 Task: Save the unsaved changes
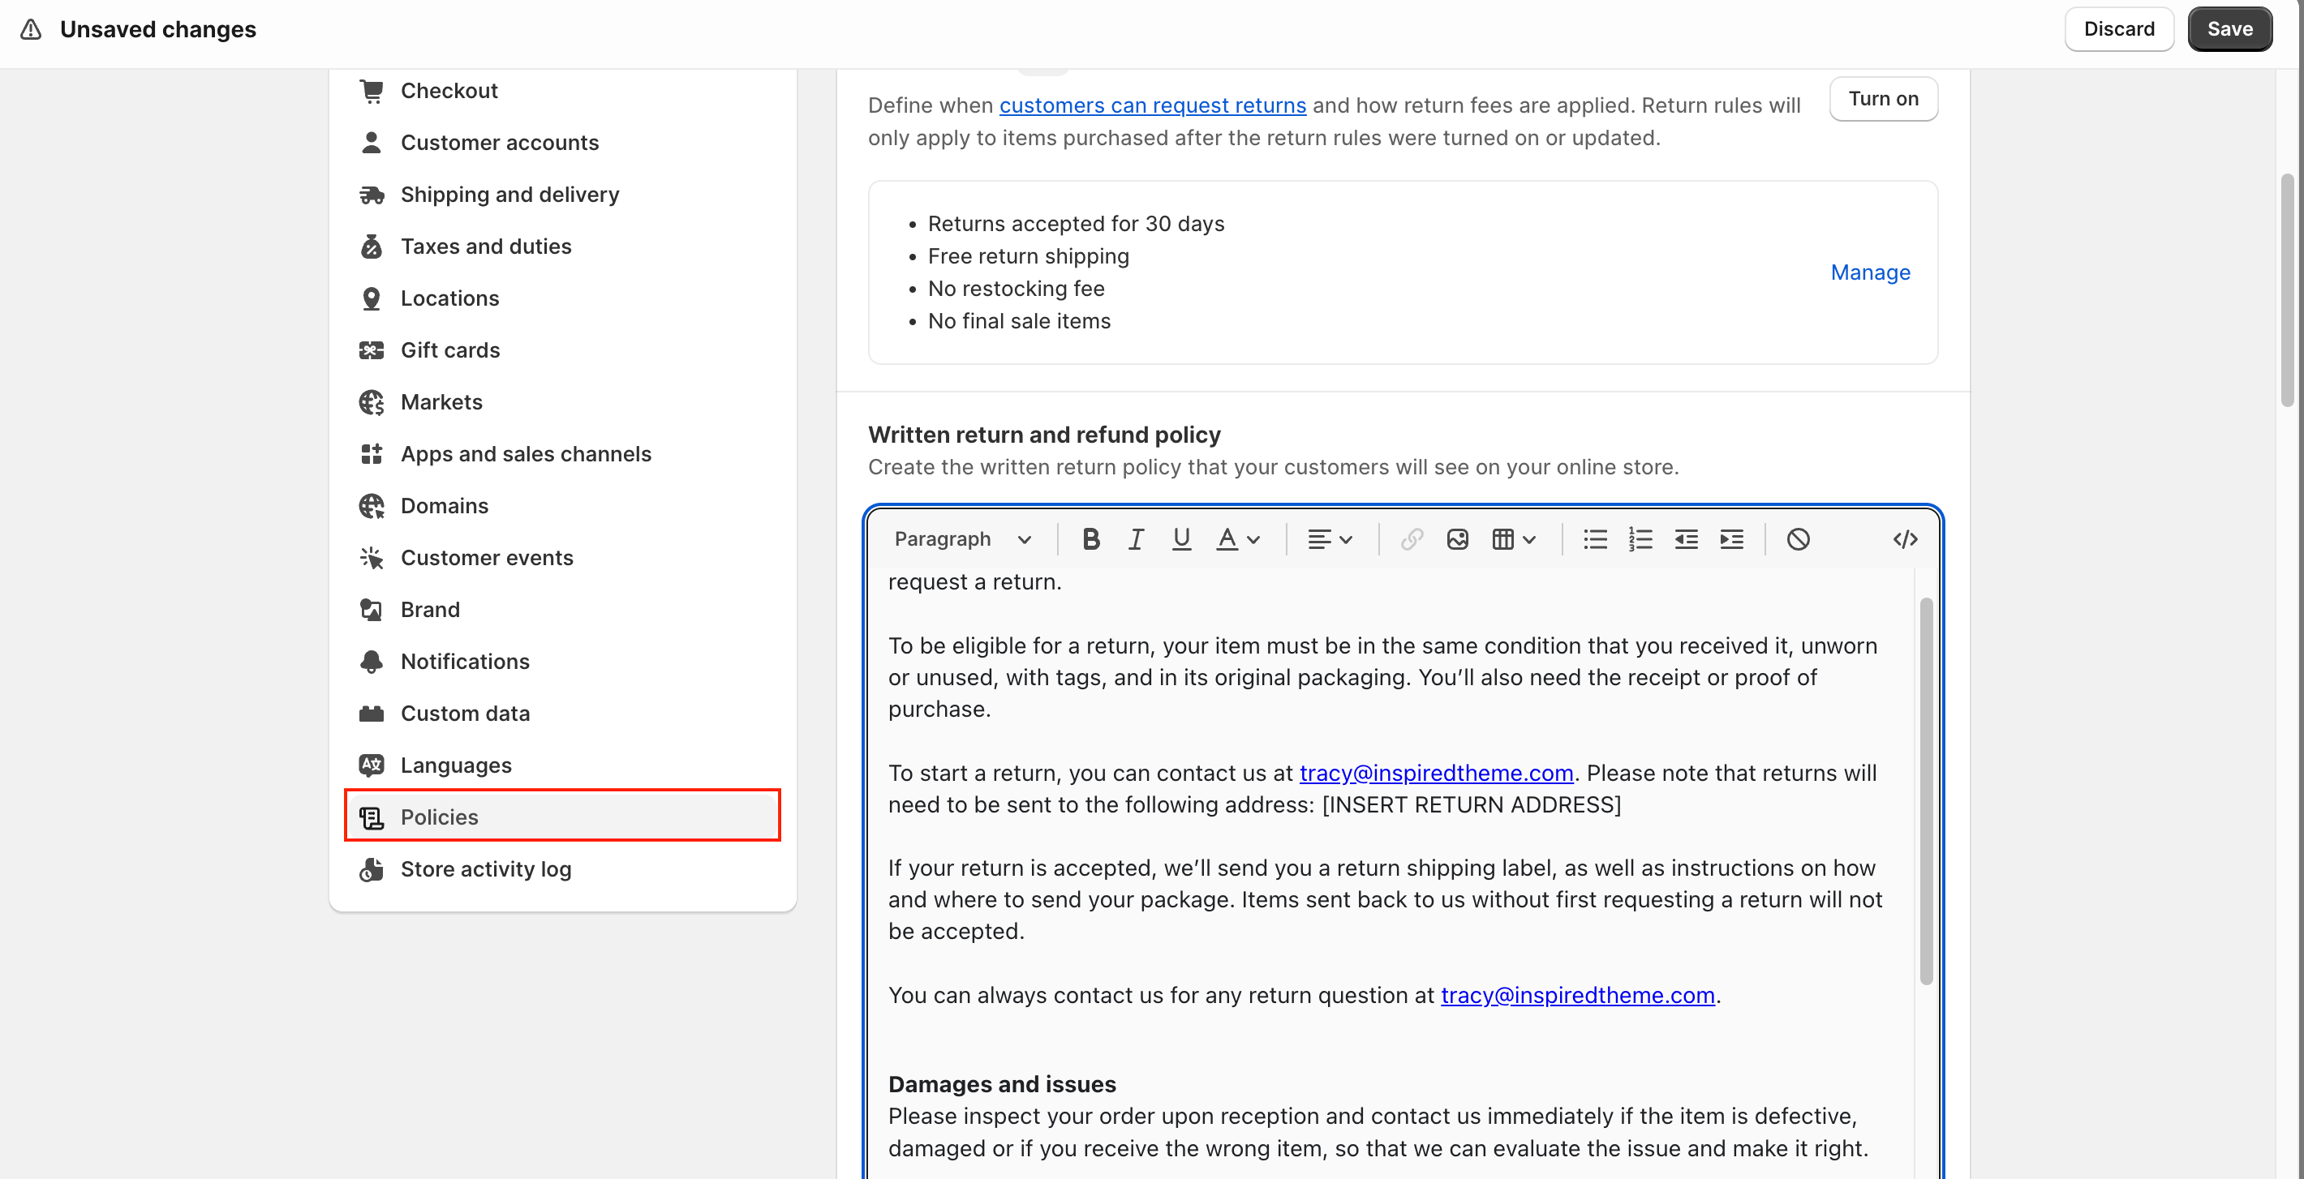(x=2229, y=29)
